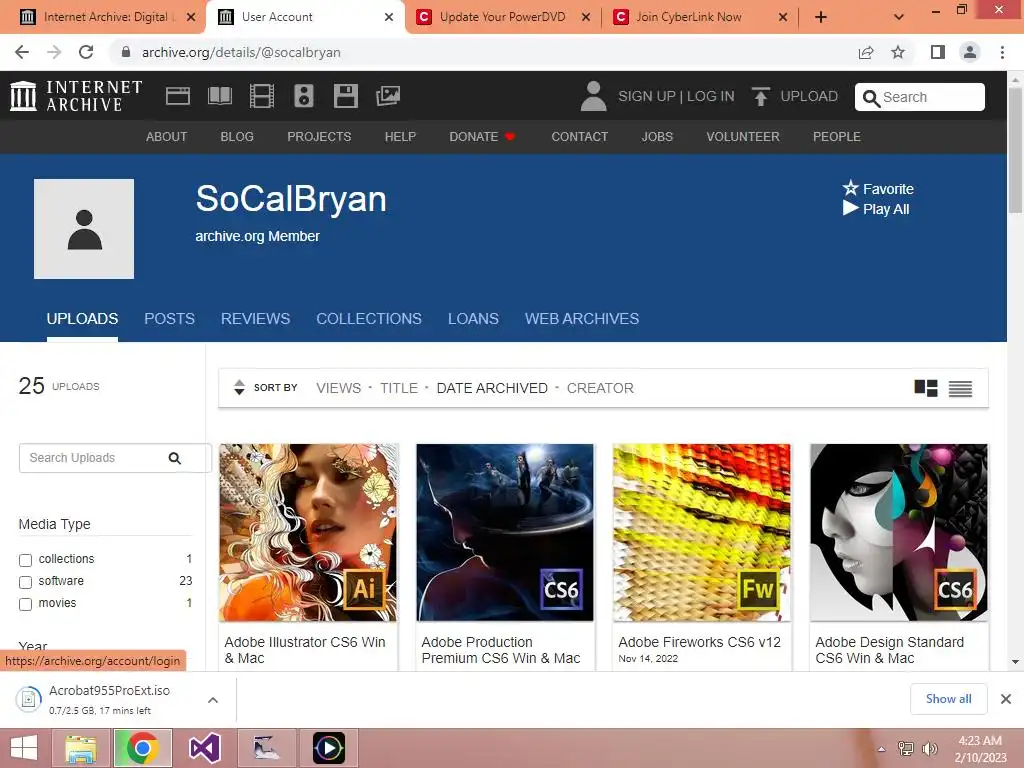Expand the Chrome tab search dropdown
The image size is (1024, 768).
pos(899,17)
